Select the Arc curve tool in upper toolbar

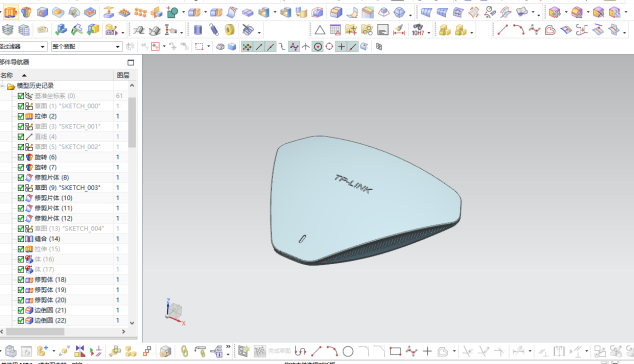518,30
